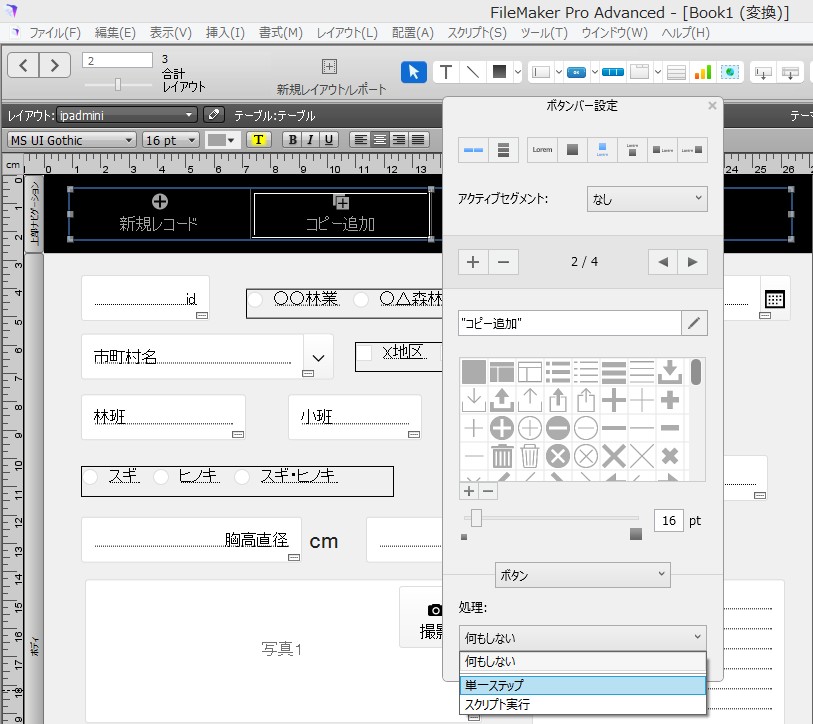Image resolution: width=813 pixels, height=724 pixels.
Task: Pick the circled plus icon glyph
Action: 501,428
